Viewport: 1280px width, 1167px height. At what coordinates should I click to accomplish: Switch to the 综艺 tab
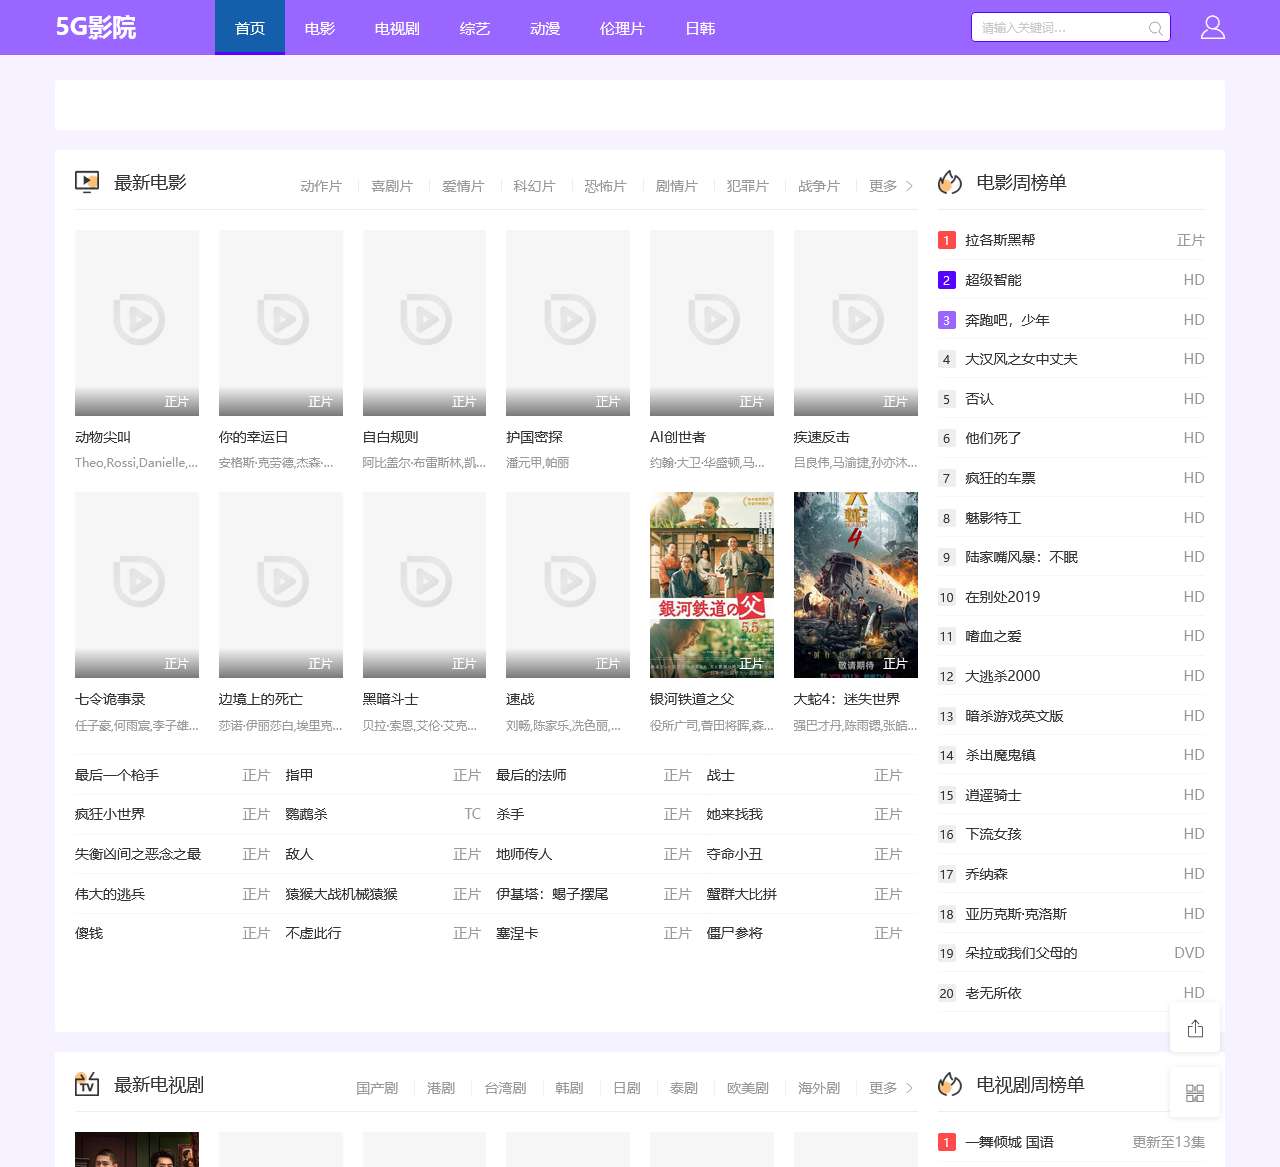[475, 27]
